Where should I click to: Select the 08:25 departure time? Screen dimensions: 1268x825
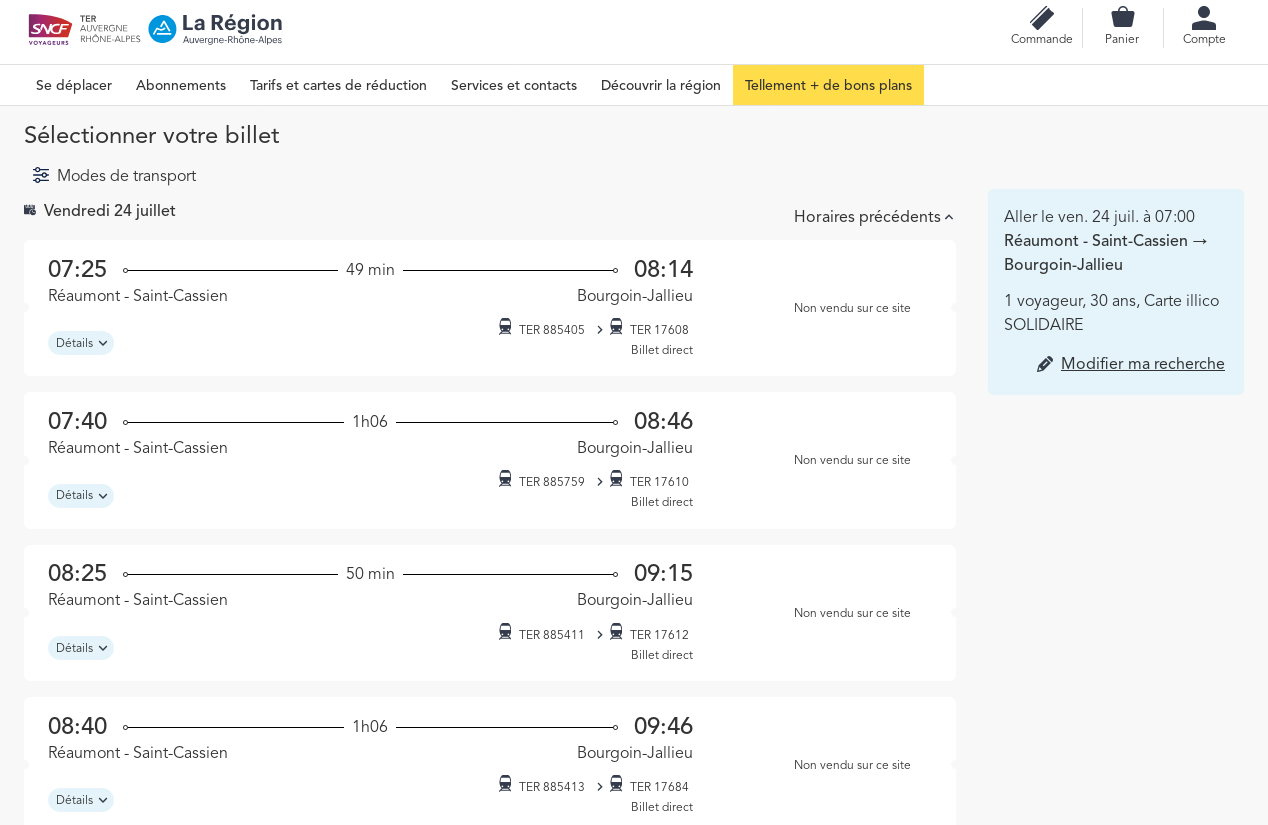[77, 574]
